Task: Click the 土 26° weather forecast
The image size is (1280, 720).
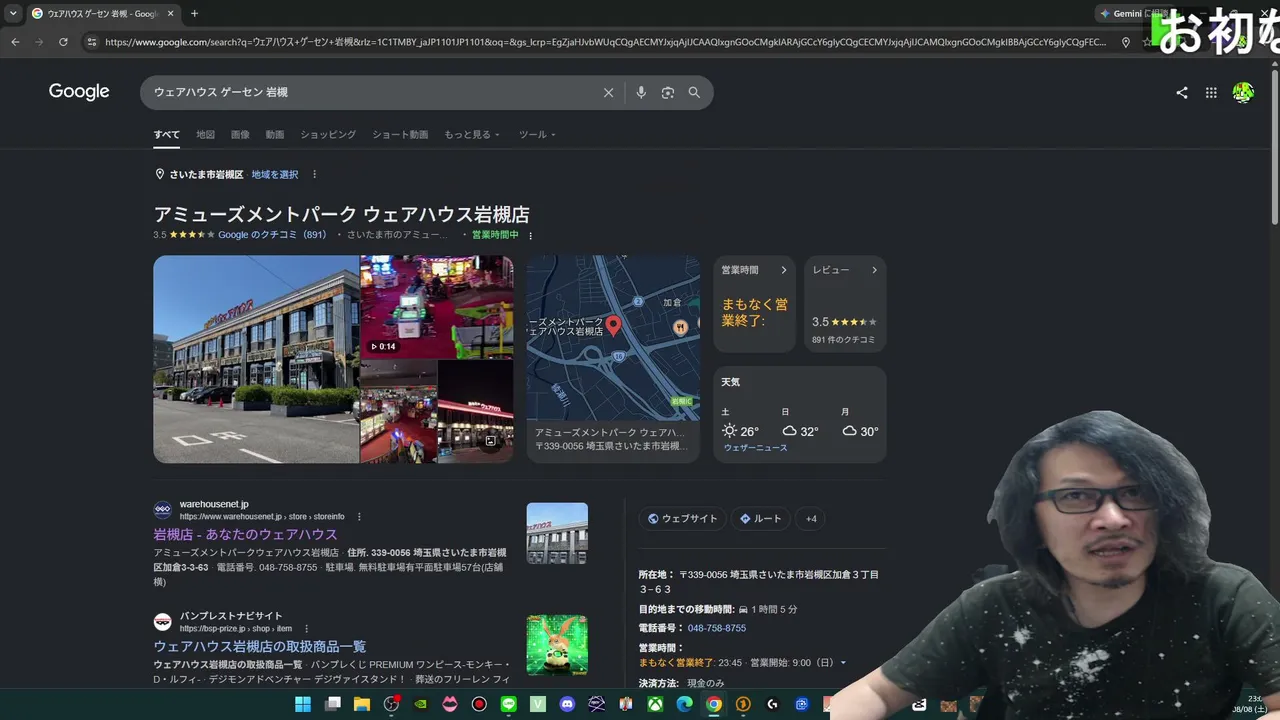Action: click(741, 425)
